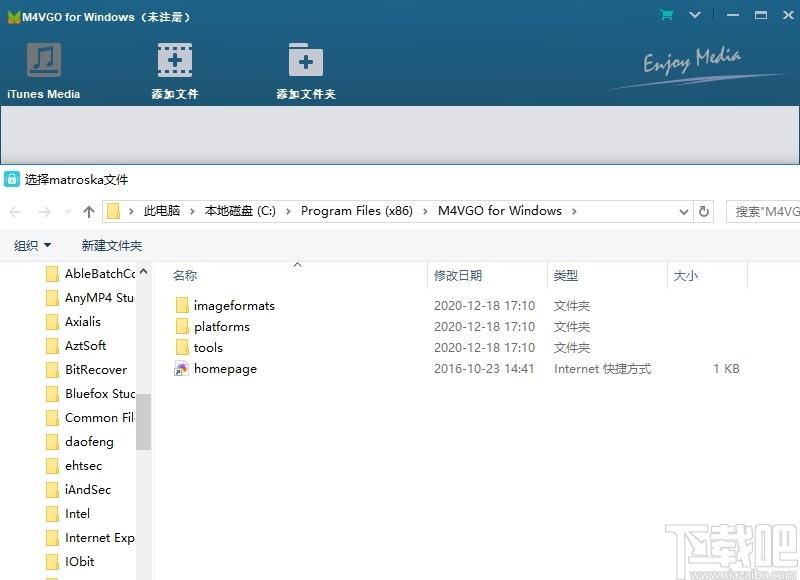Click the platforms folder icon
Screen dimensions: 800x580
click(x=182, y=326)
